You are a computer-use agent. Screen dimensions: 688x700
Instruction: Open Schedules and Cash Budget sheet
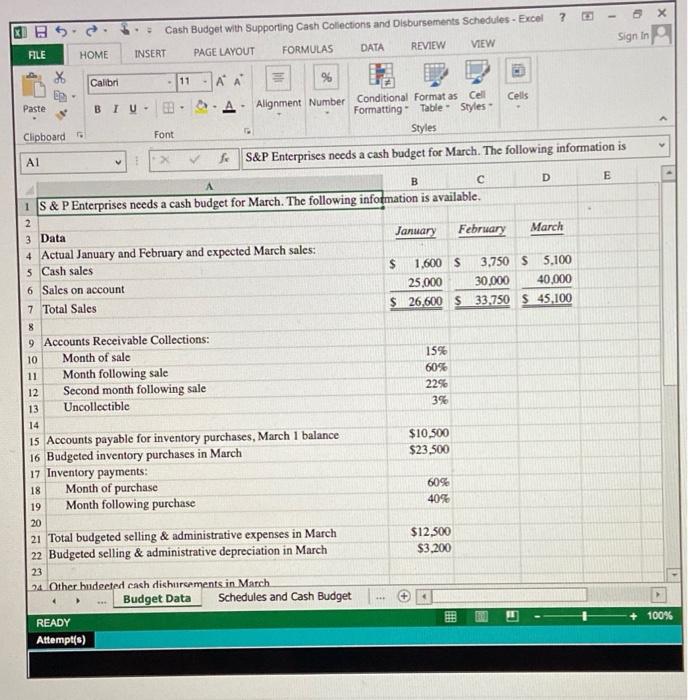pos(284,596)
